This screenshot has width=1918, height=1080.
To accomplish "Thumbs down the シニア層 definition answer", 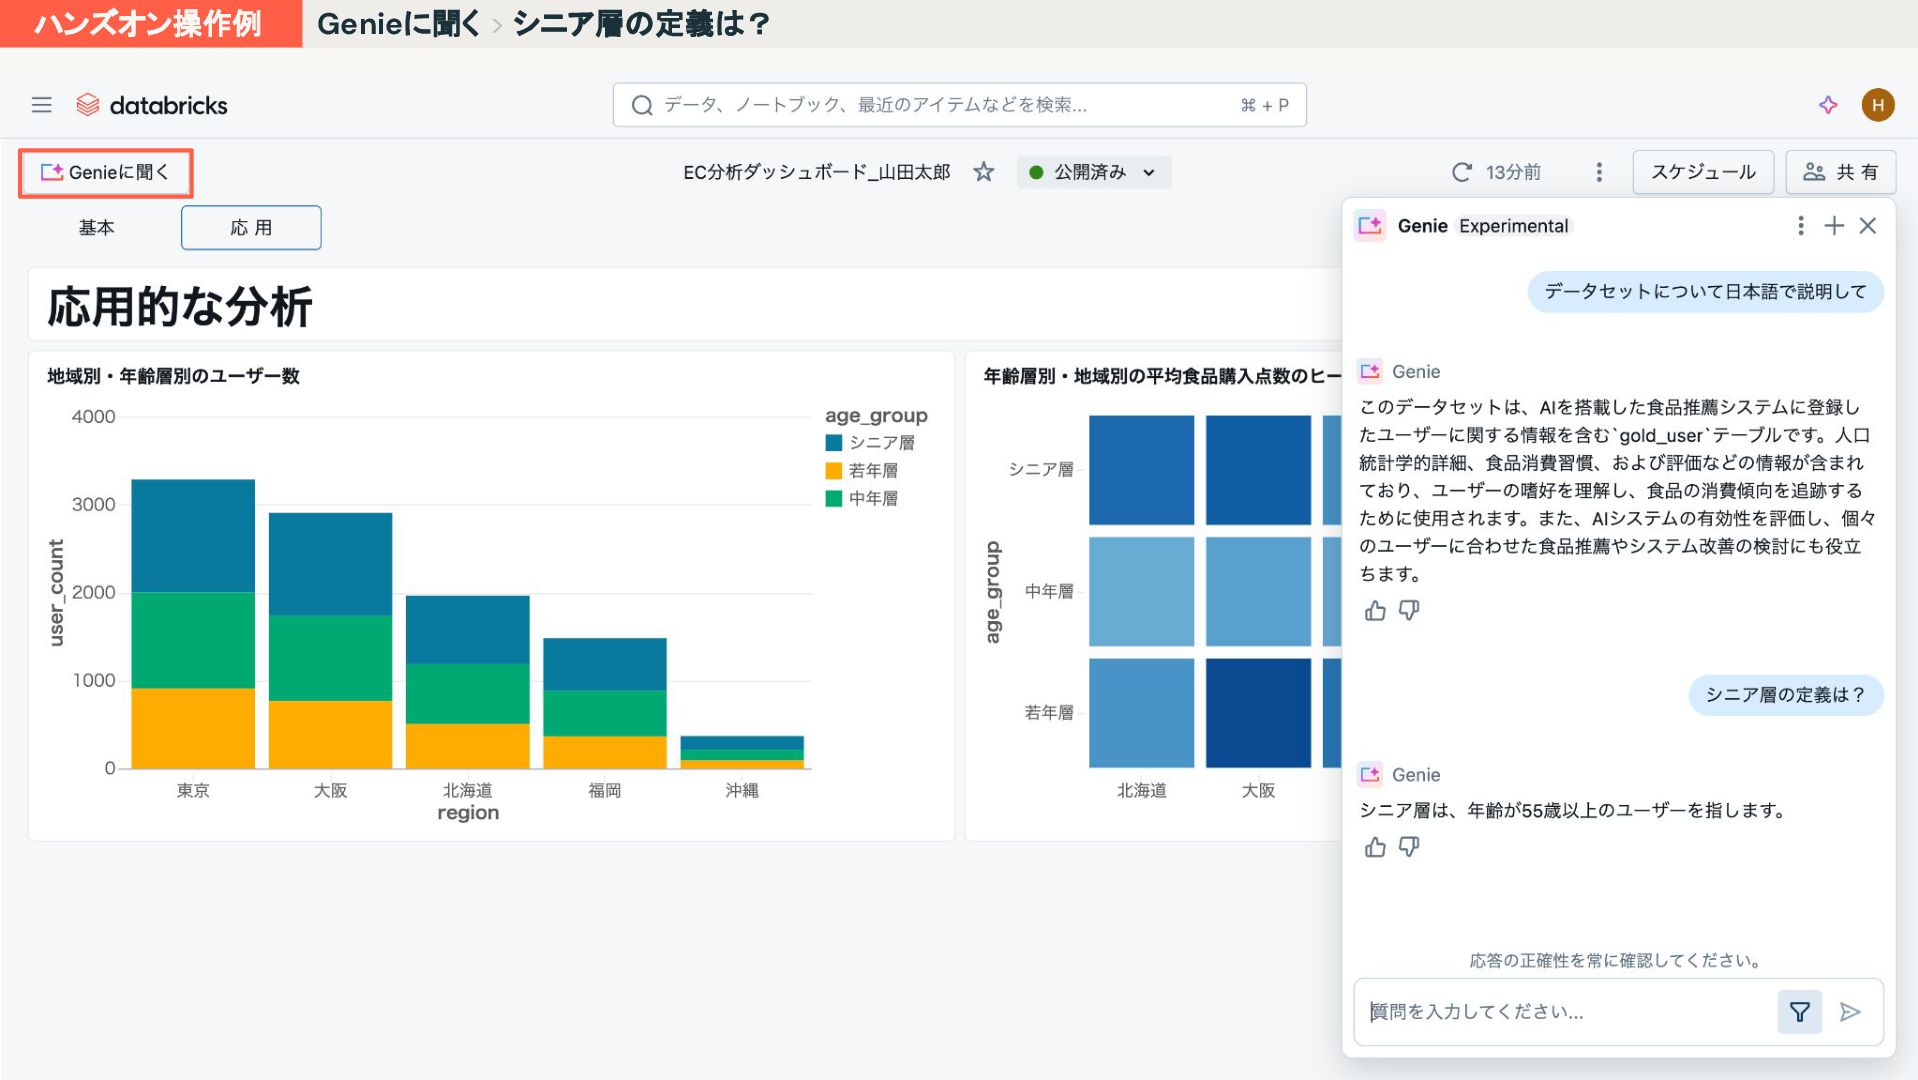I will (x=1409, y=847).
